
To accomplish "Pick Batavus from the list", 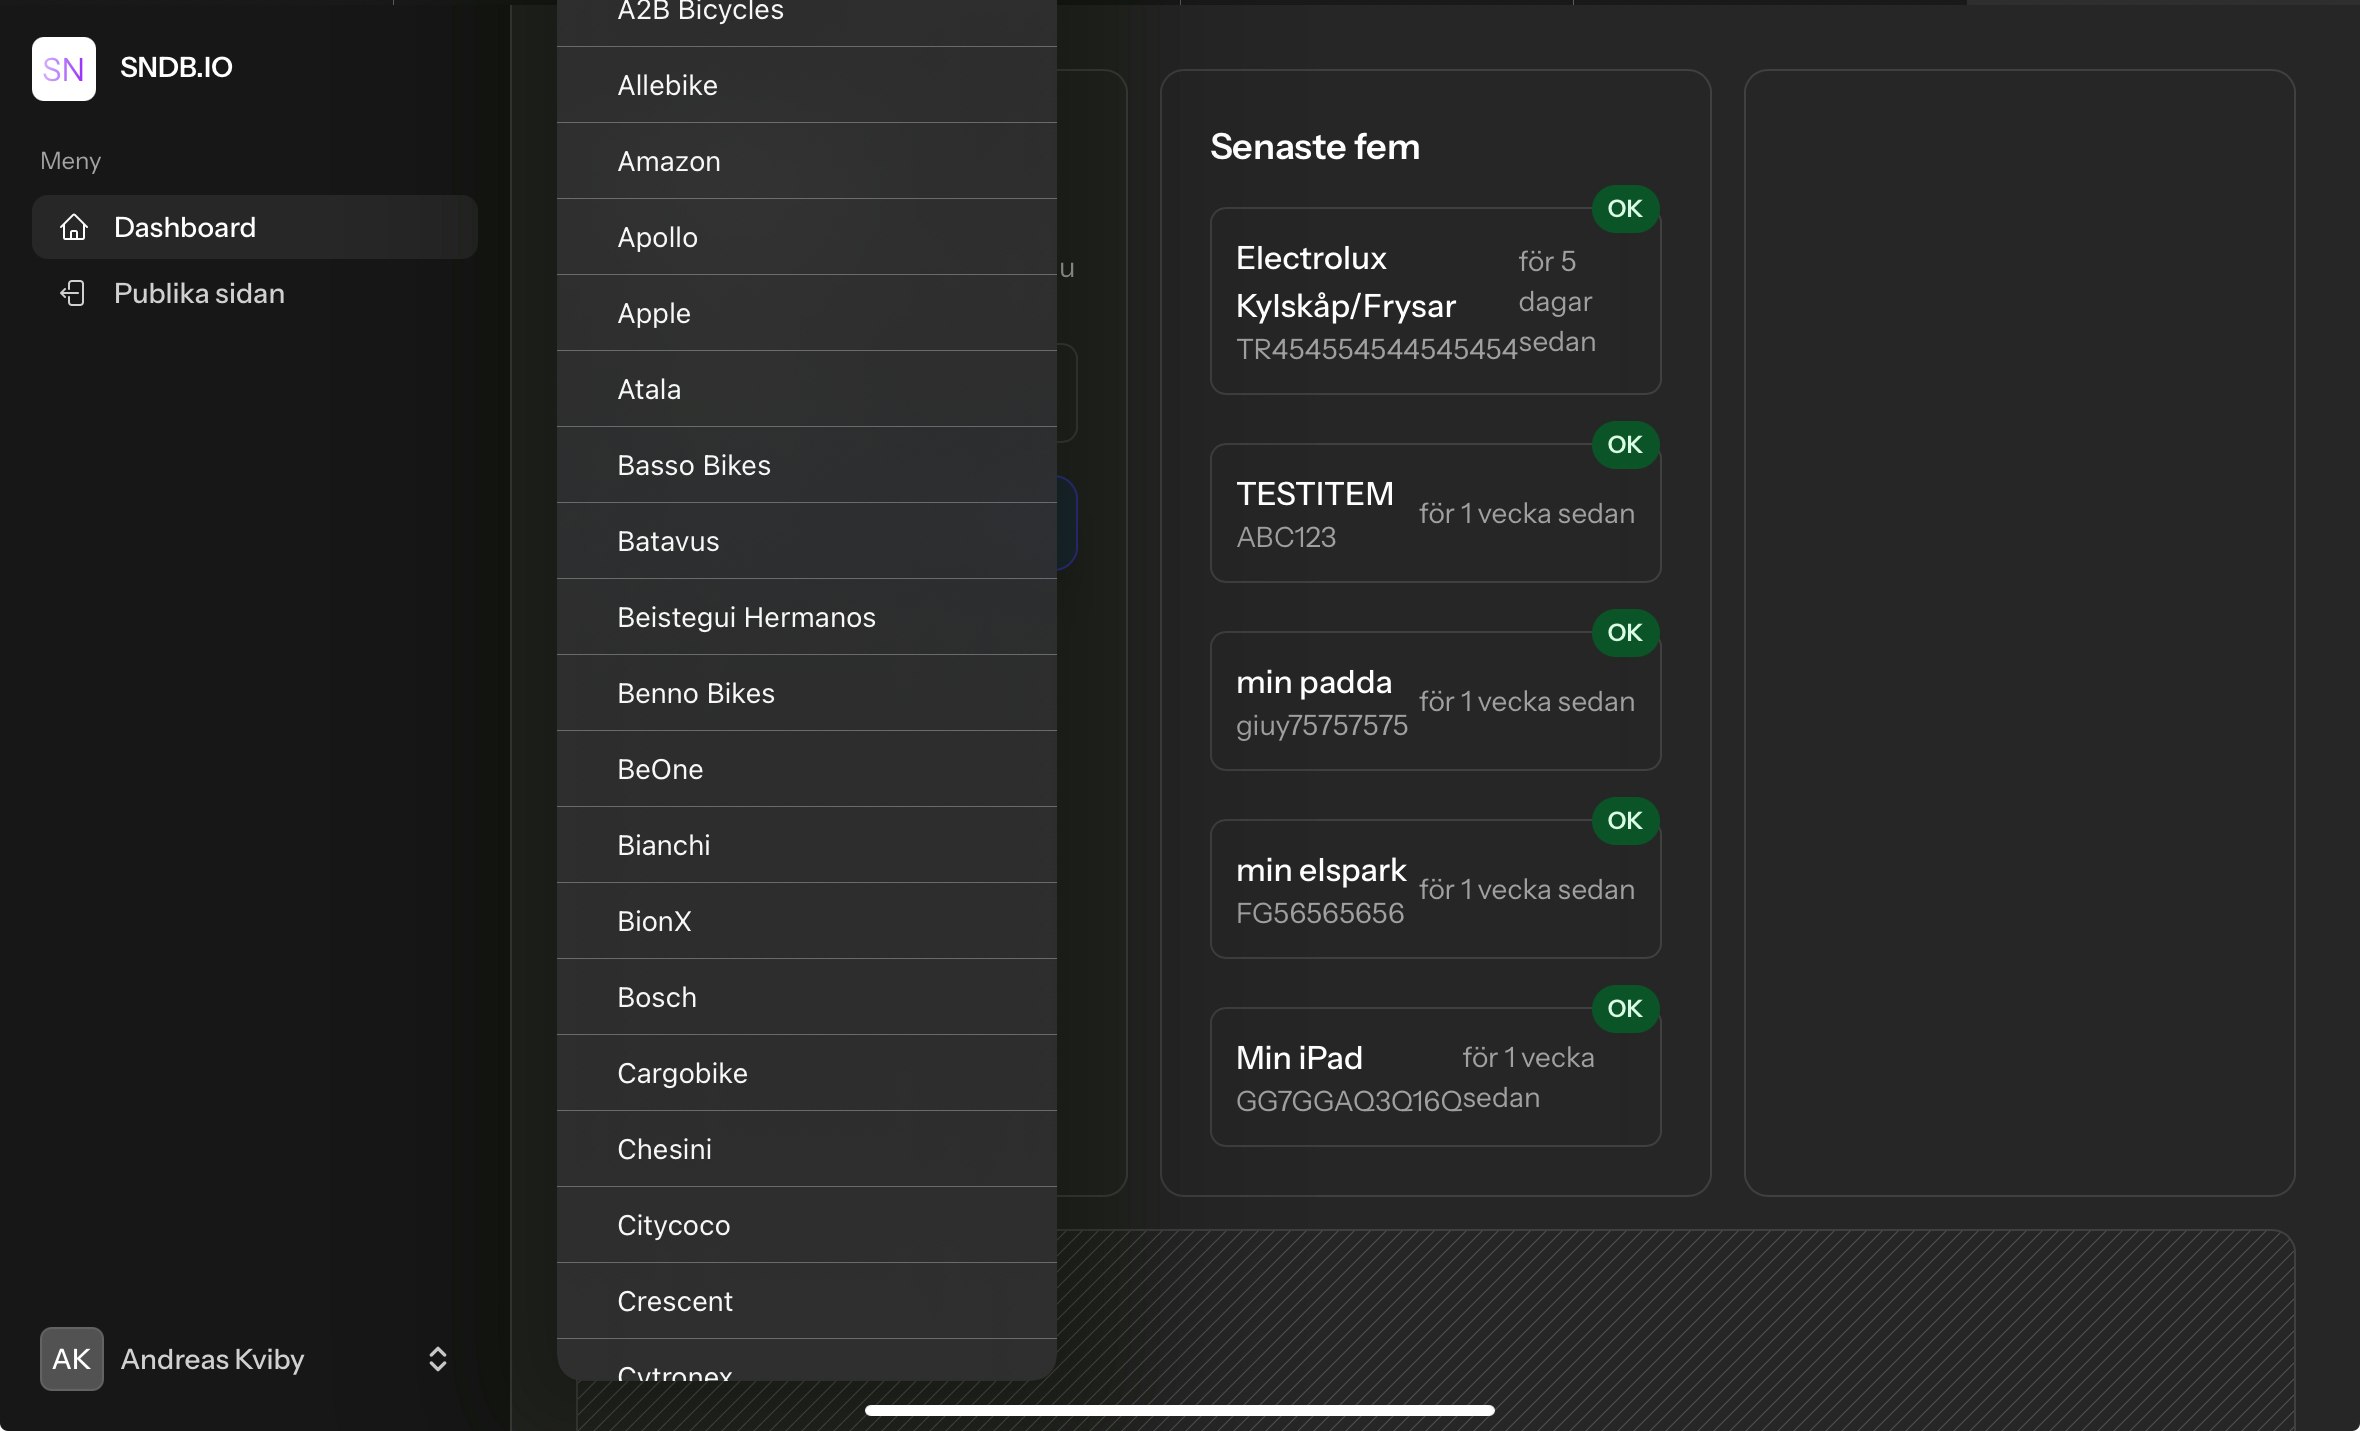I will pyautogui.click(x=807, y=541).
